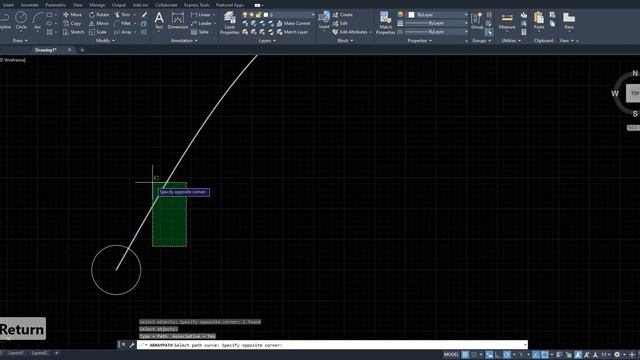Insert a Table
Screen dimensions: 640x360
200,32
